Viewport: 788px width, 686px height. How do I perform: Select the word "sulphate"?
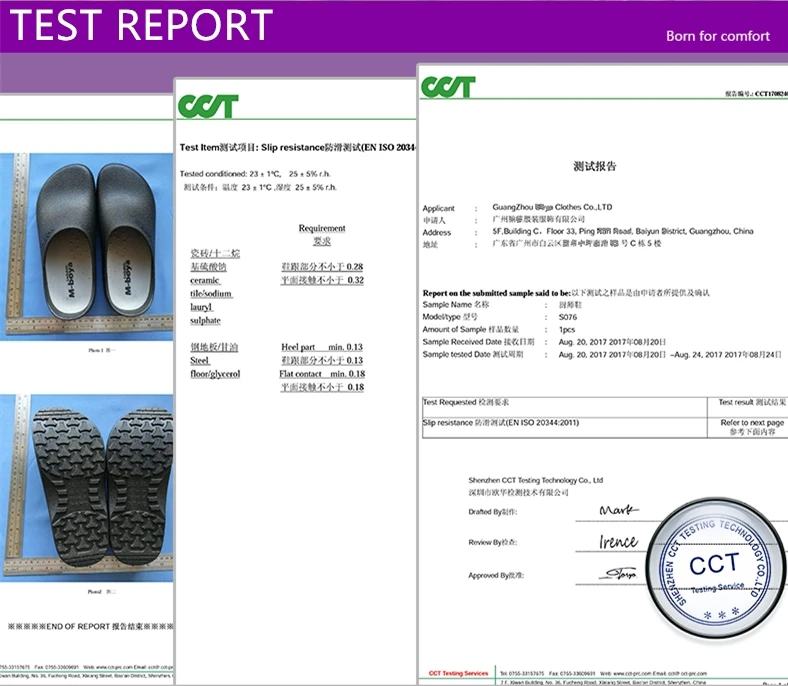click(x=205, y=321)
